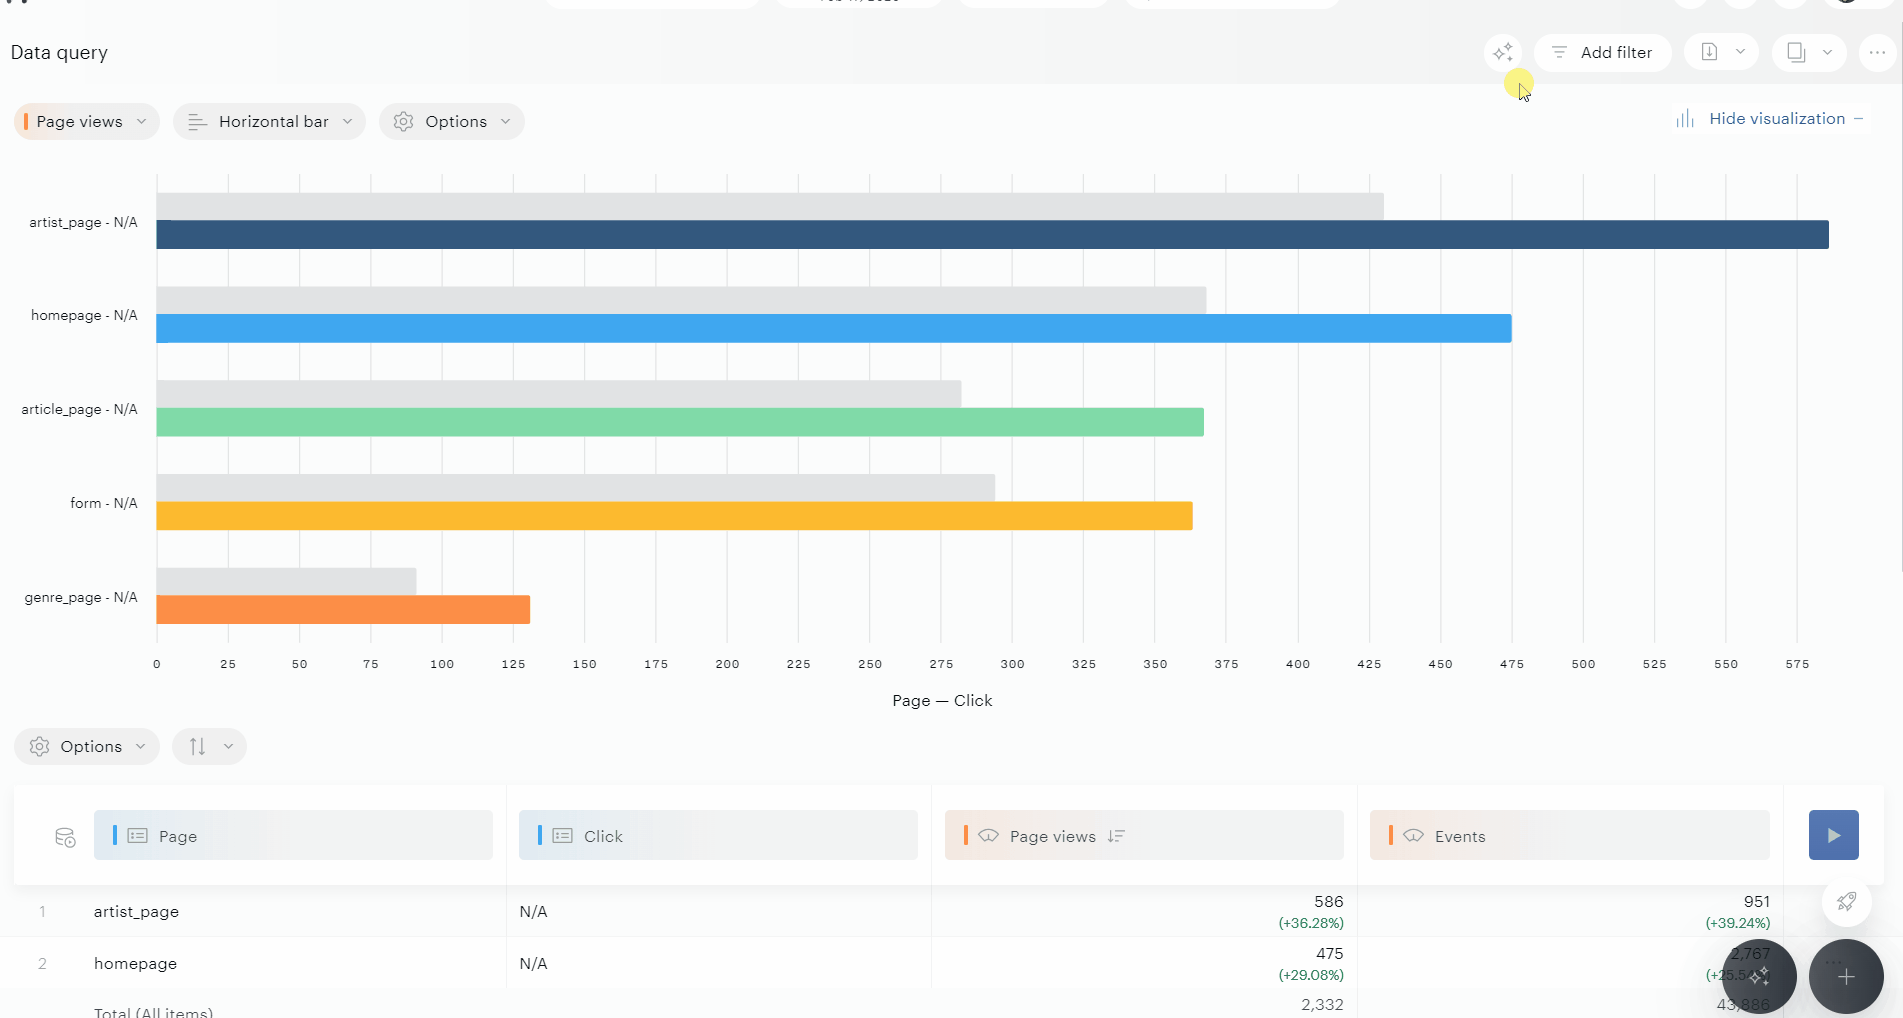
Task: Click the download export icon
Action: (x=1709, y=52)
